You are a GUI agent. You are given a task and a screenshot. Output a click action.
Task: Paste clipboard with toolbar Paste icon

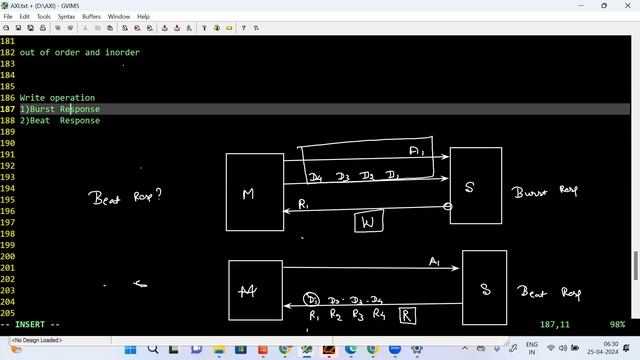click(110, 28)
